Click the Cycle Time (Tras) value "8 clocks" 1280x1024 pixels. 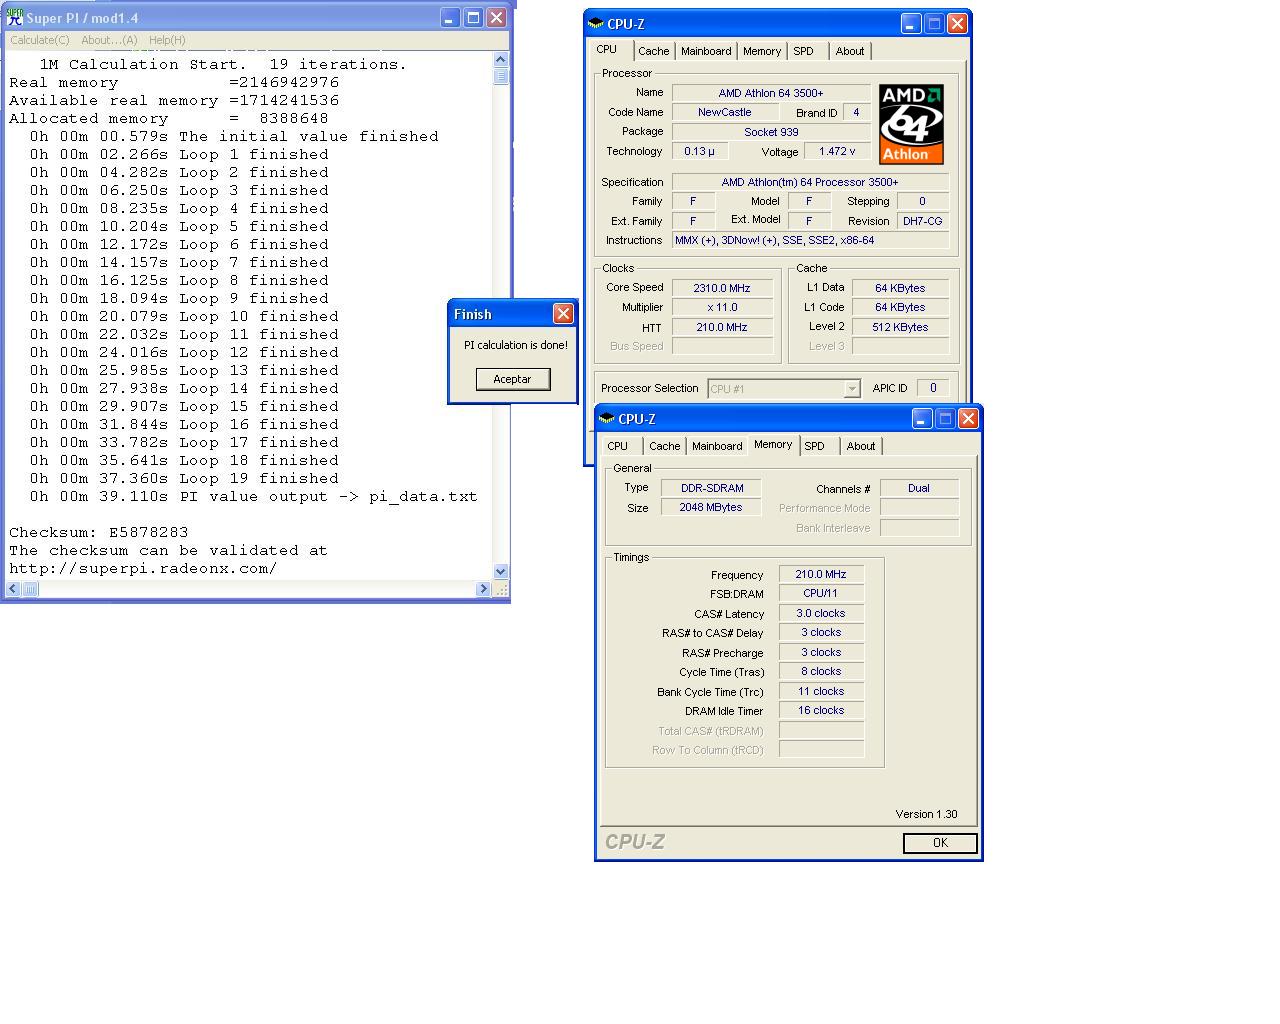pos(821,671)
